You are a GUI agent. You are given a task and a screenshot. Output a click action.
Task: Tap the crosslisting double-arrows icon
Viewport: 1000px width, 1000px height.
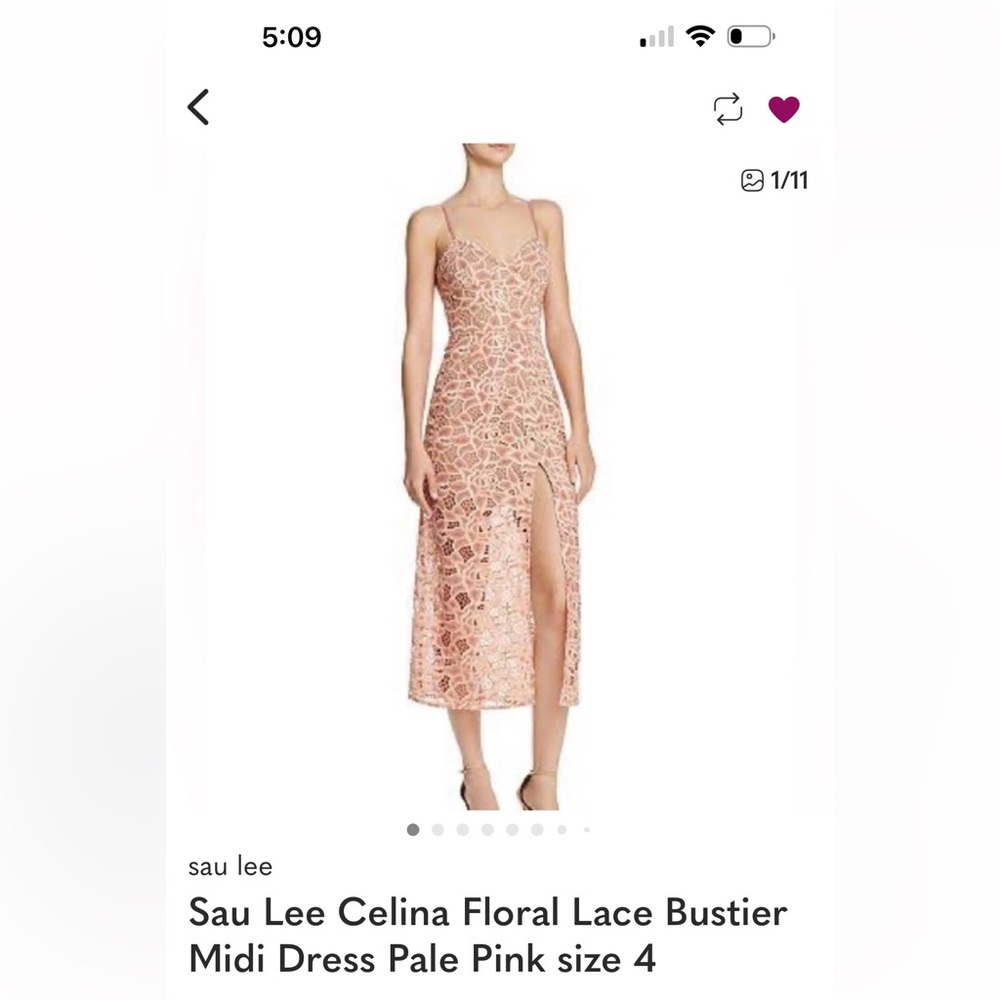[728, 106]
